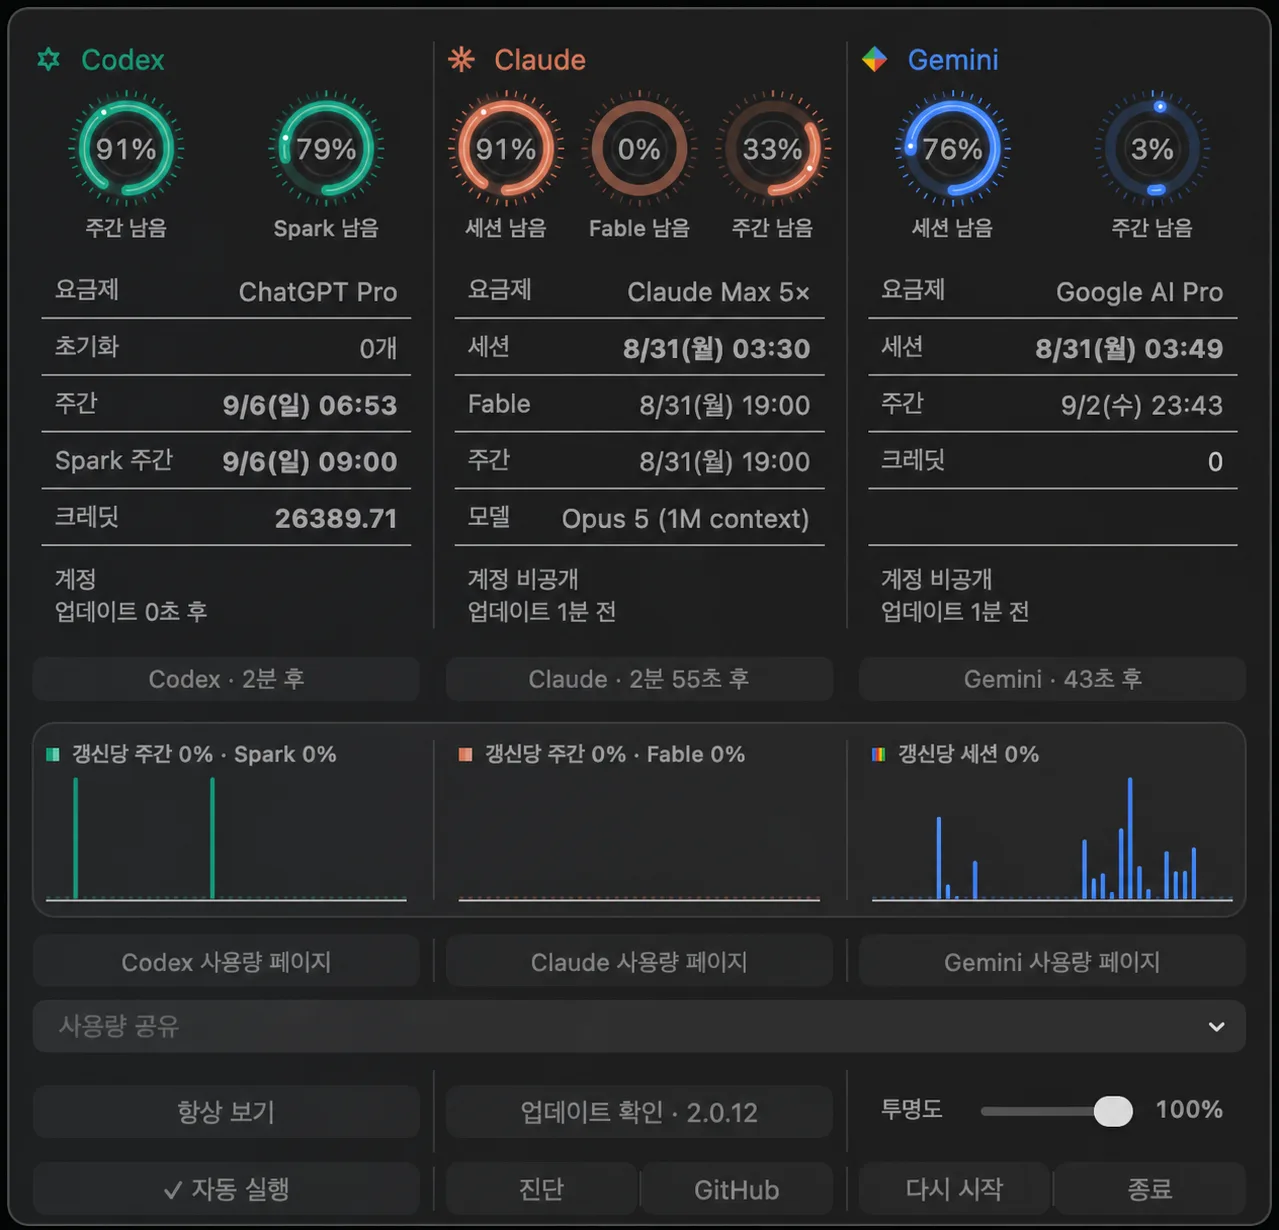
Task: Click the multicolor Gemini chart legend square
Action: (878, 754)
